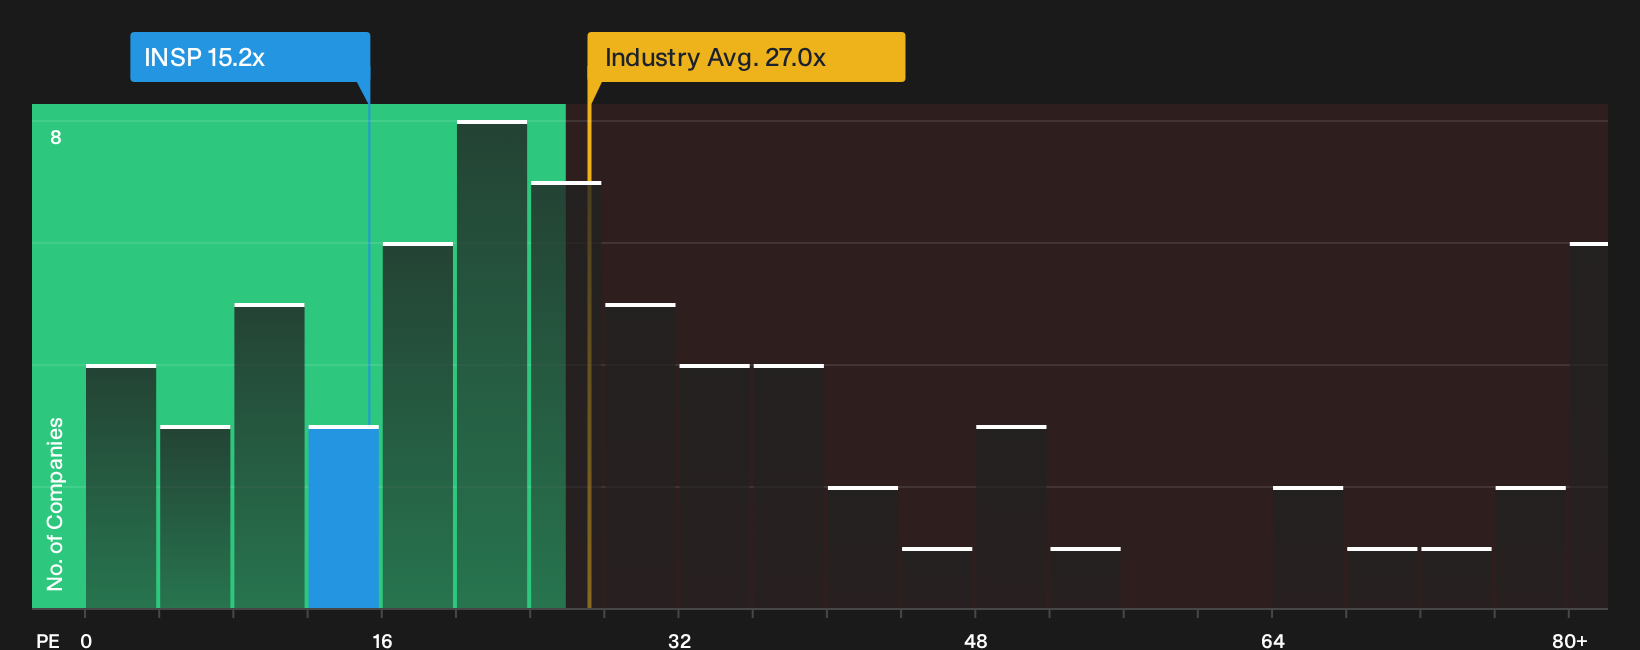This screenshot has width=1640, height=650.
Task: Select the blue highlighted INSP histogram bar
Action: [344, 517]
